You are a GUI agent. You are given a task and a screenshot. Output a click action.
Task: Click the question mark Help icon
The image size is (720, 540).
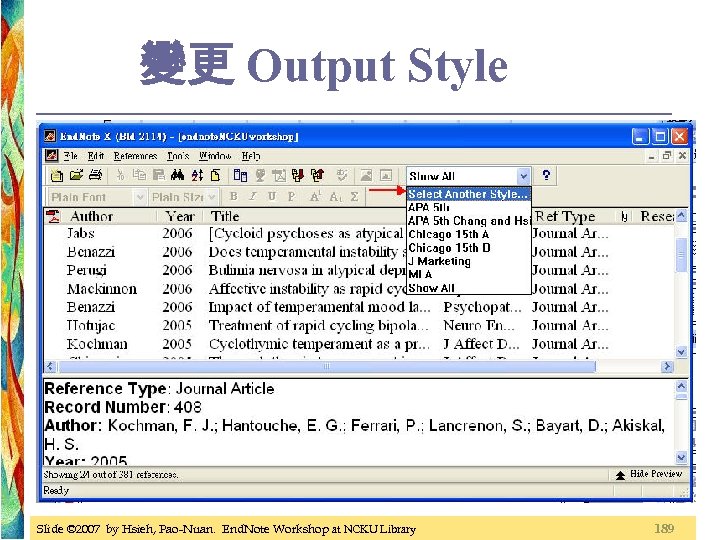tap(546, 175)
